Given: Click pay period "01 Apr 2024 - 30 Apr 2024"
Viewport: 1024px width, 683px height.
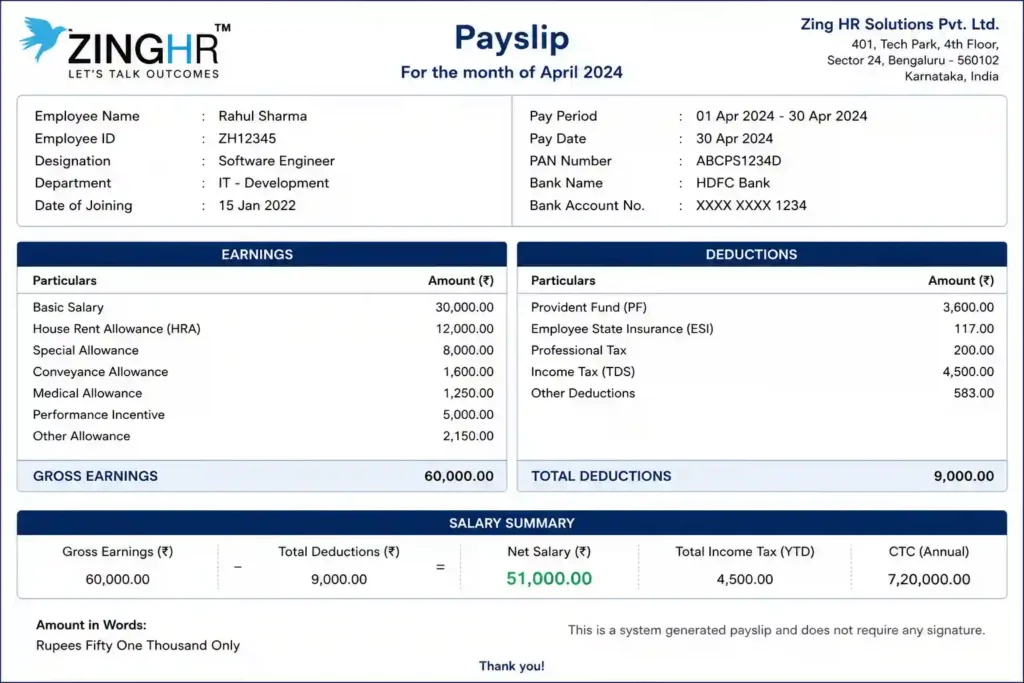Looking at the screenshot, I should pyautogui.click(x=781, y=116).
